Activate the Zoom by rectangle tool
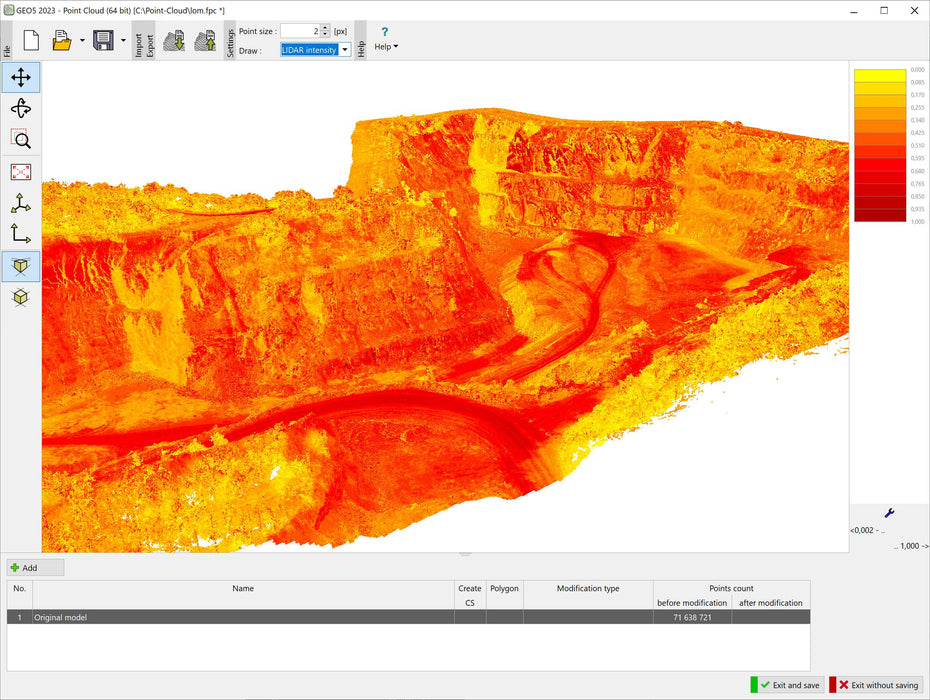The width and height of the screenshot is (930, 700). tap(21, 140)
